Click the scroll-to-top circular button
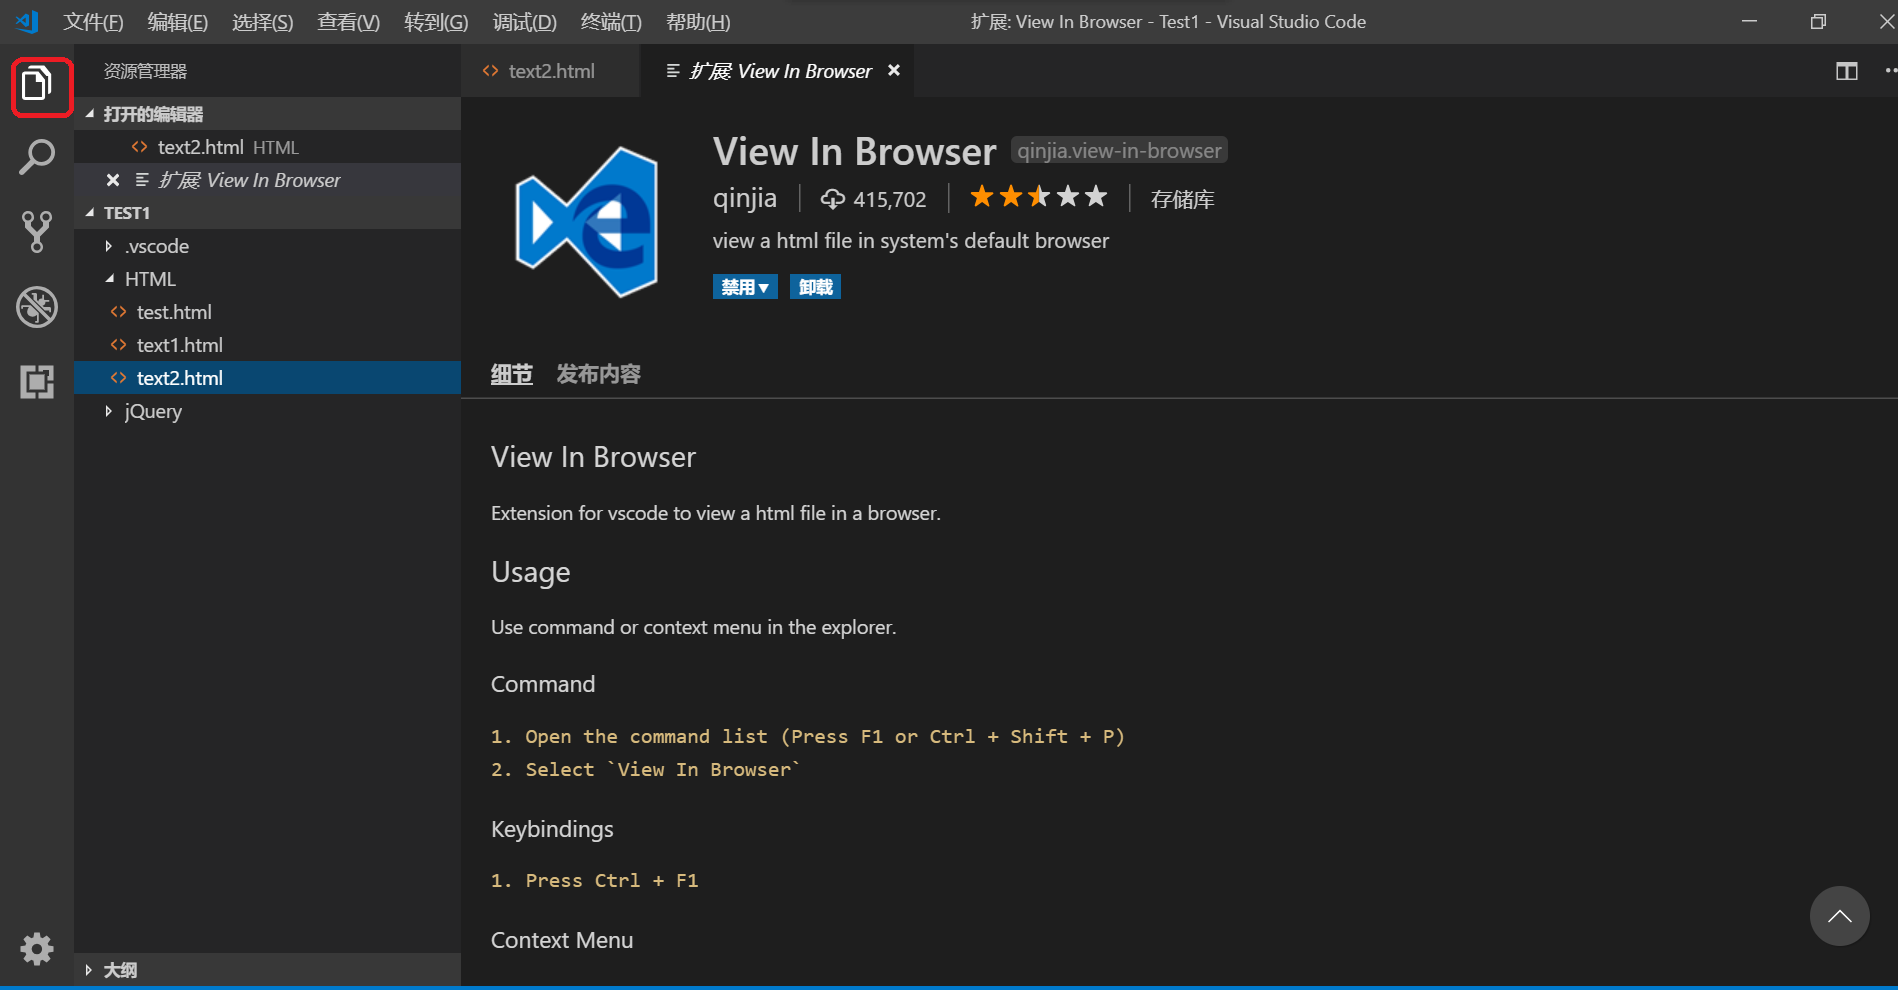1898x990 pixels. [1839, 915]
